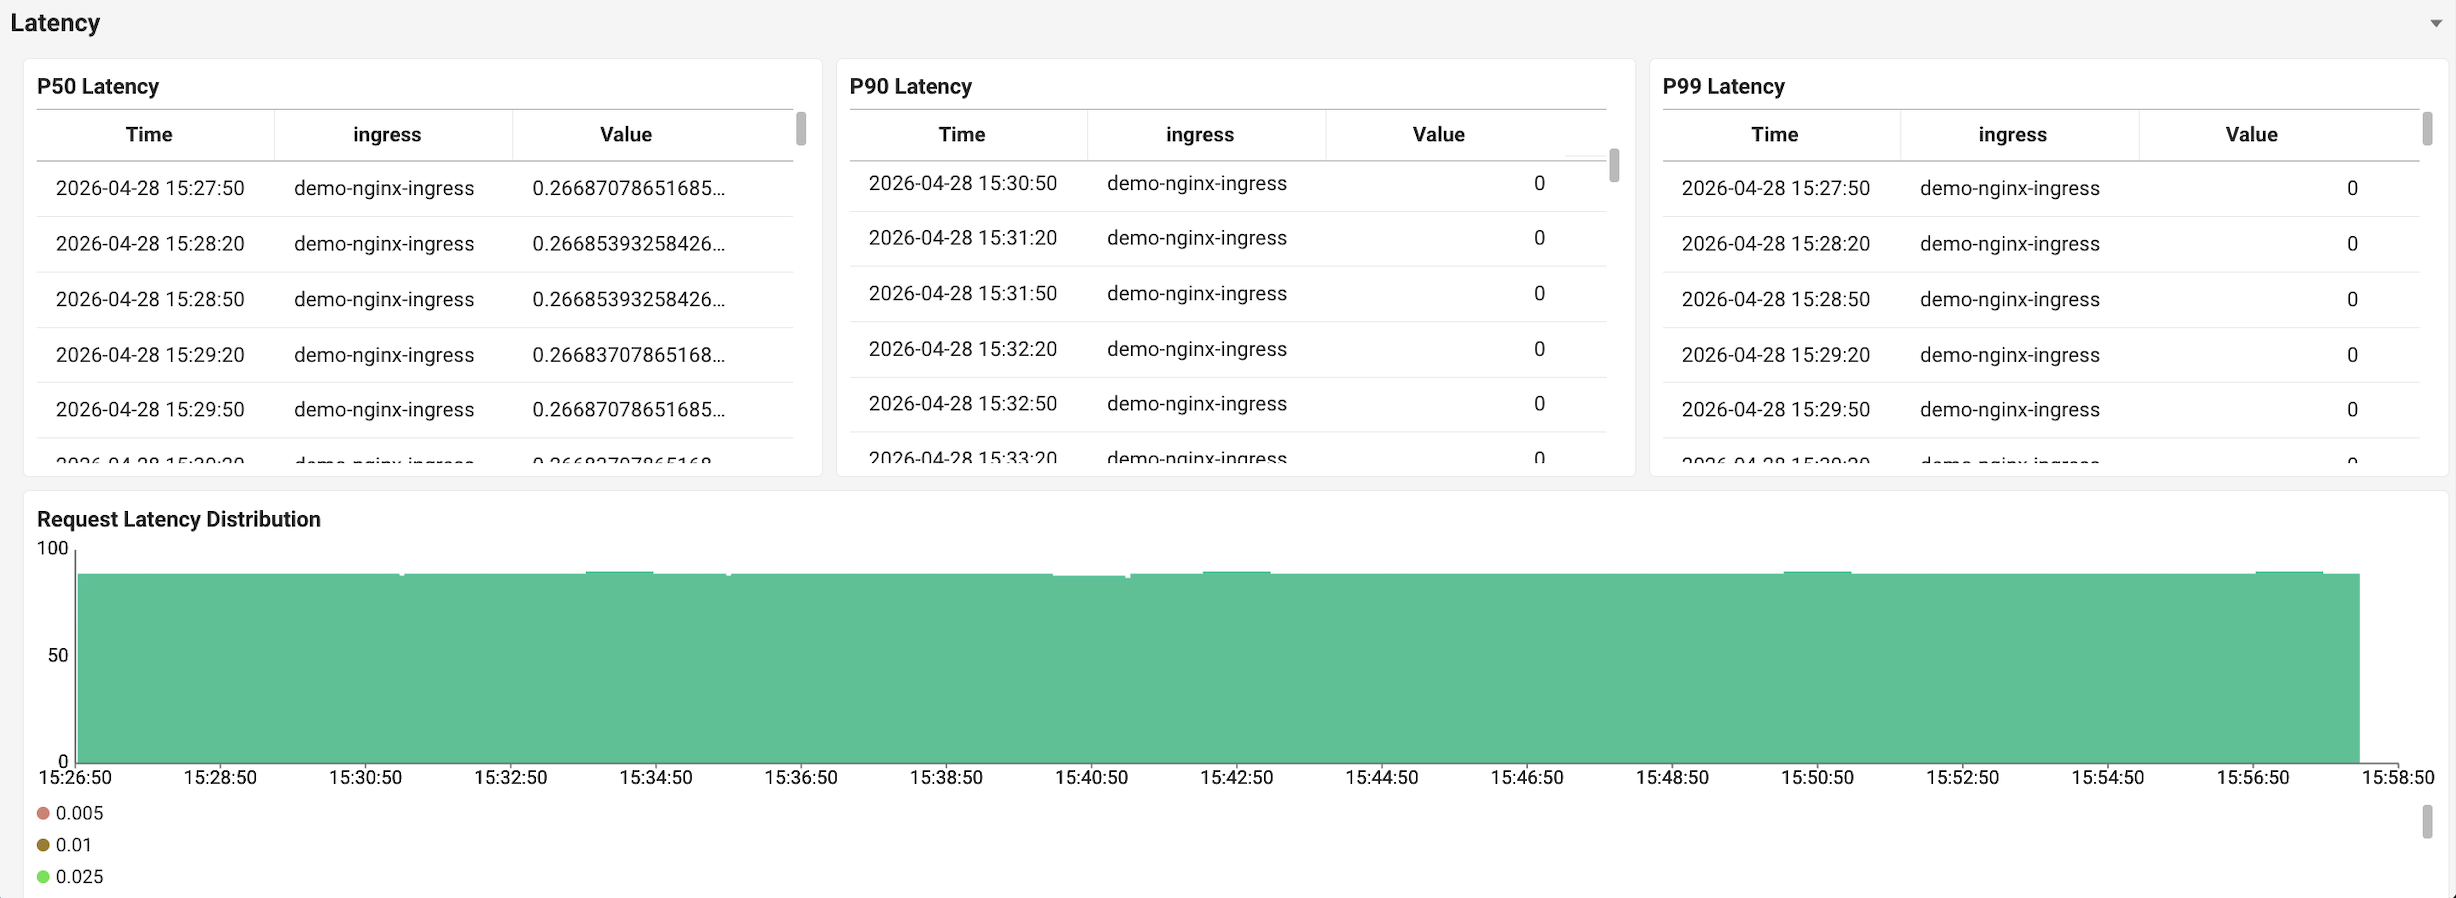
Task: Sort P50 Latency table by Value column
Action: click(626, 135)
